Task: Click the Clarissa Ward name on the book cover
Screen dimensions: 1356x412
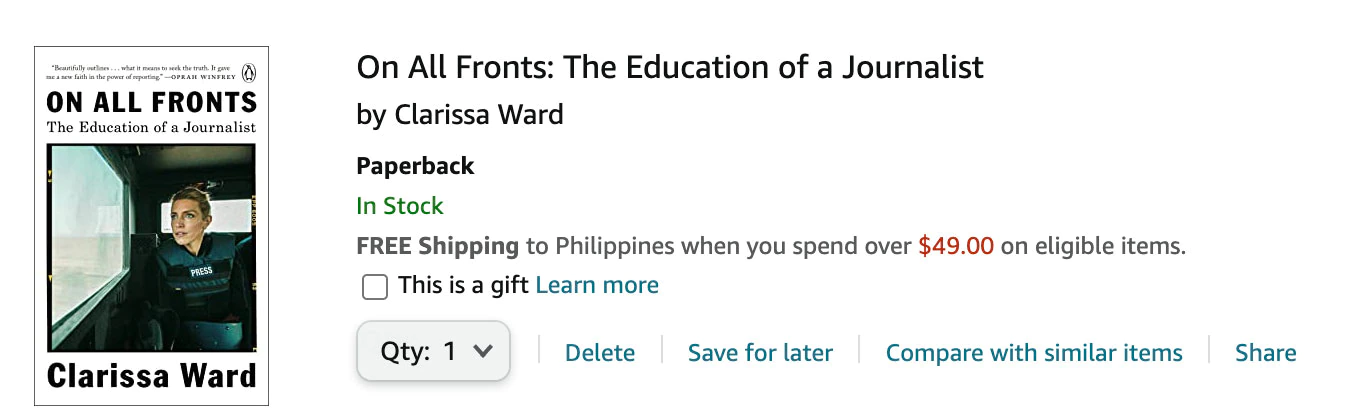Action: (x=151, y=377)
